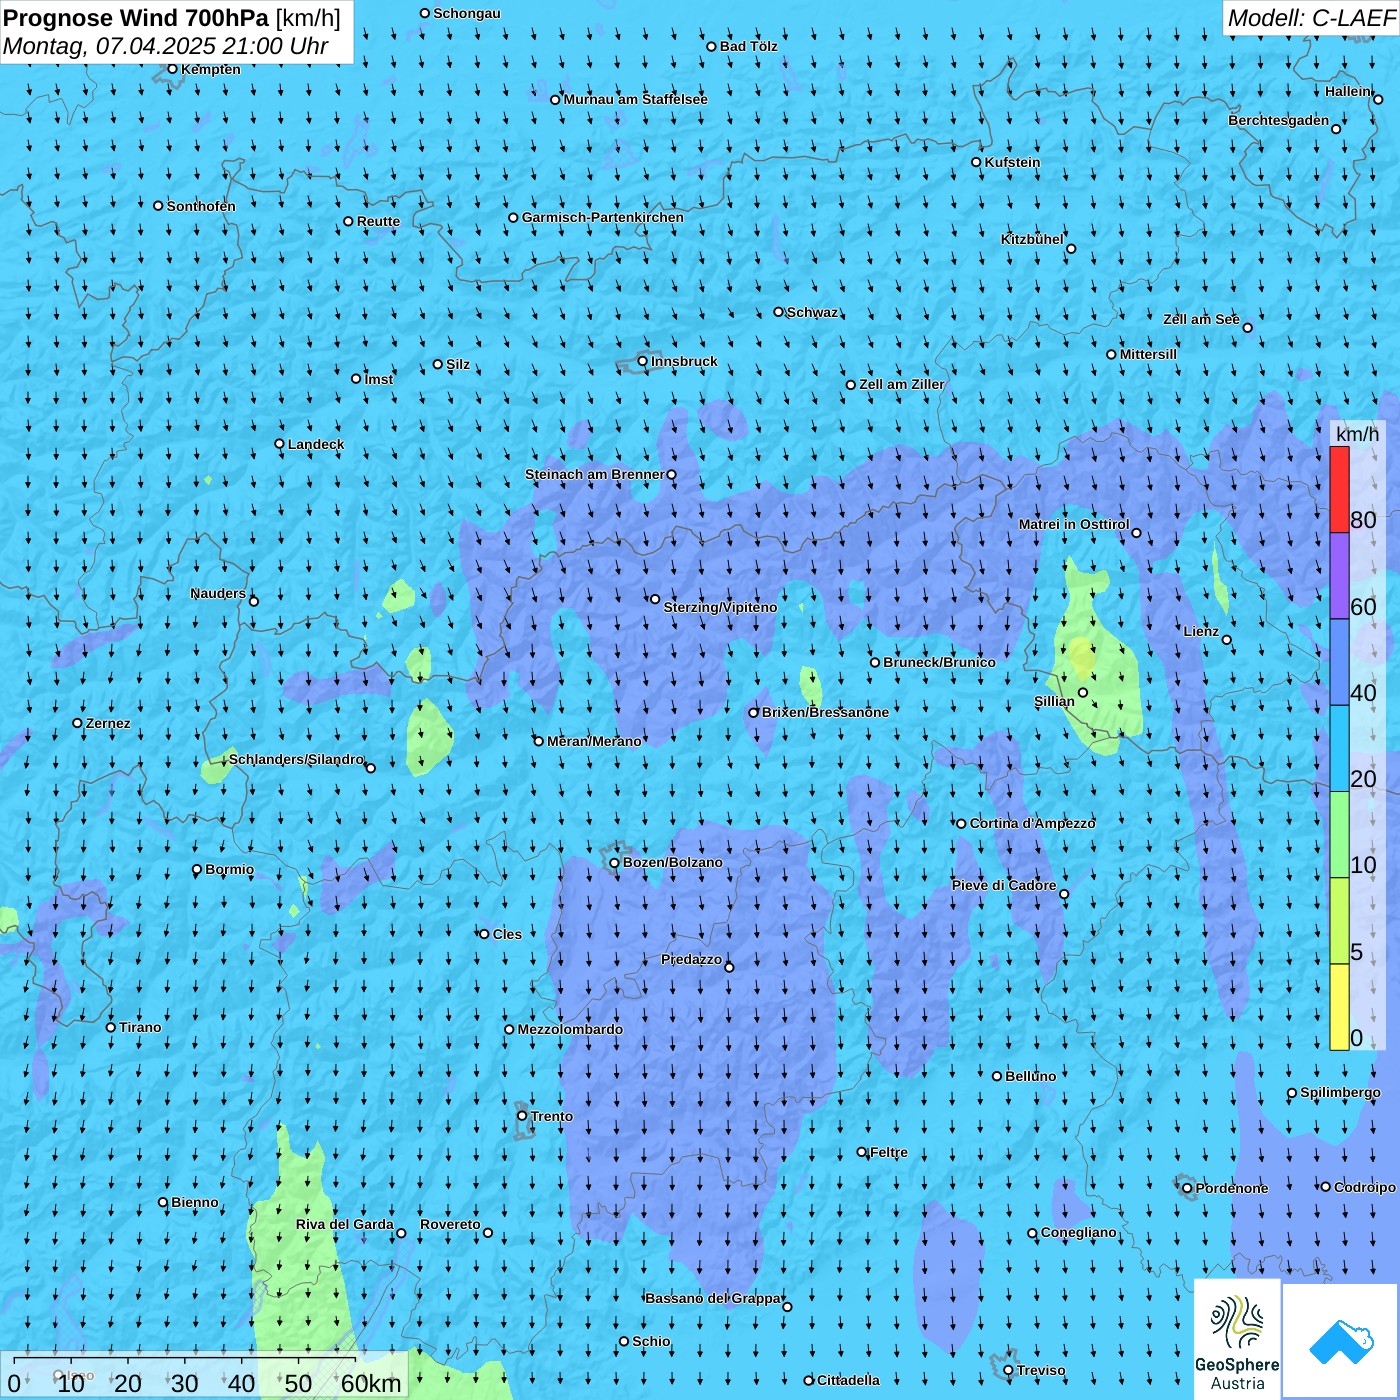
Task: Click the 'Mittersill' label
Action: pyautogui.click(x=1148, y=354)
